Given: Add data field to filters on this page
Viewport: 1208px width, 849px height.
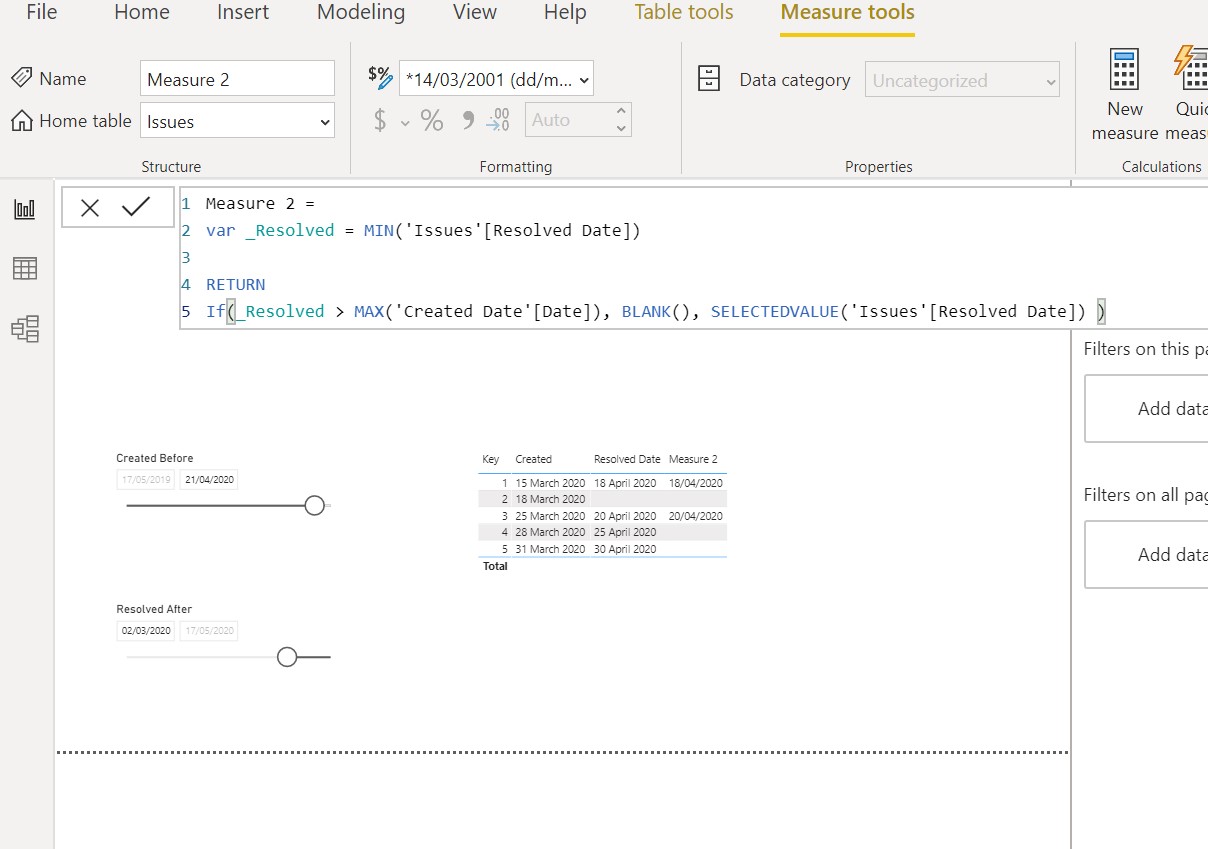Looking at the screenshot, I should coord(1146,408).
